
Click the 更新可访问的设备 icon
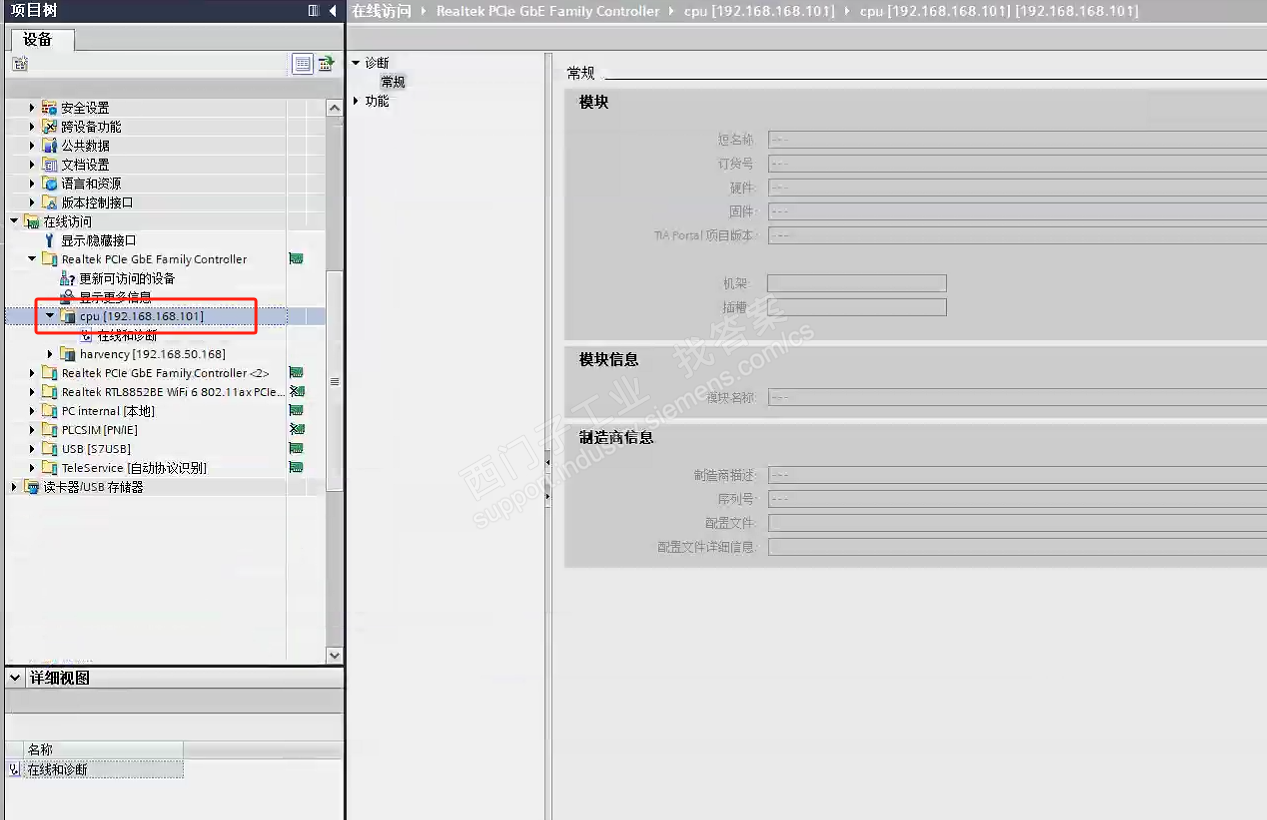(x=68, y=279)
